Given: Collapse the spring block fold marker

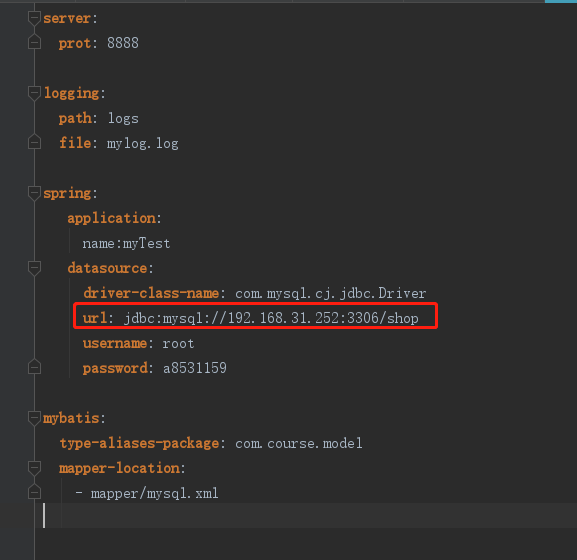Looking at the screenshot, I should 34,193.
